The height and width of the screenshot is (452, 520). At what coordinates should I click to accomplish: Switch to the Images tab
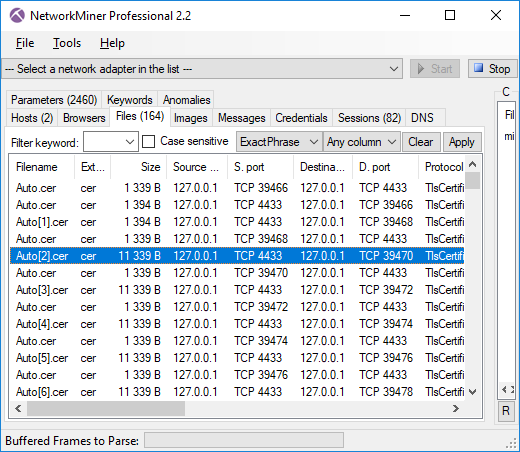[x=191, y=118]
